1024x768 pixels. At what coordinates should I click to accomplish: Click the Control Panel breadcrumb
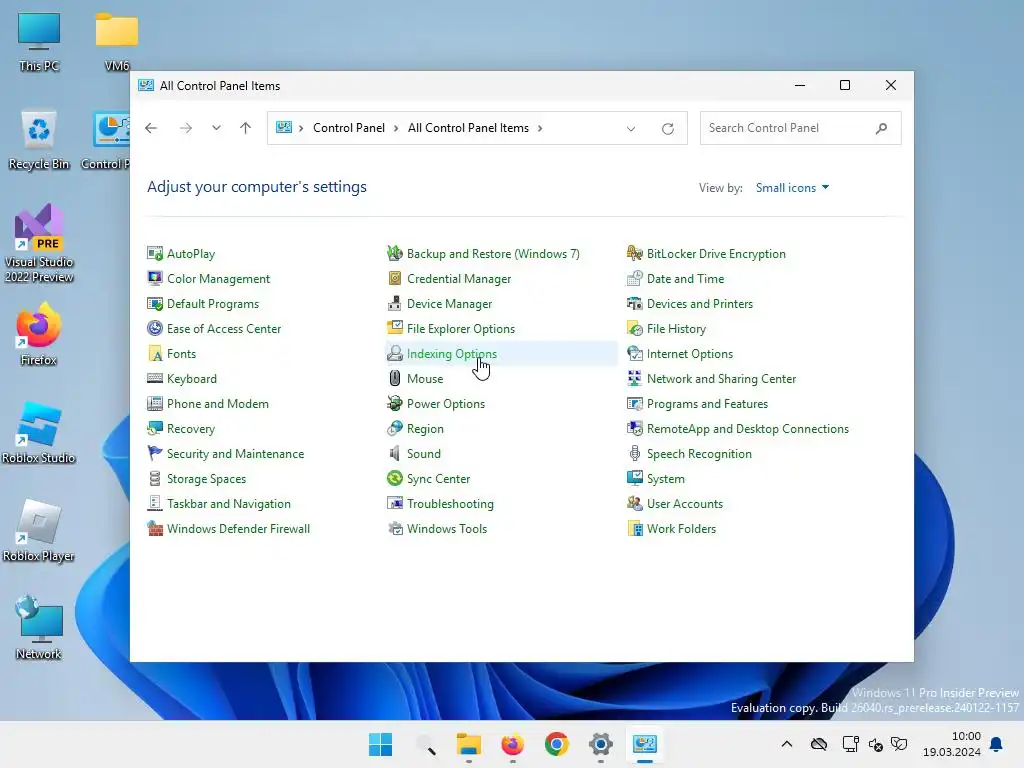click(x=349, y=128)
